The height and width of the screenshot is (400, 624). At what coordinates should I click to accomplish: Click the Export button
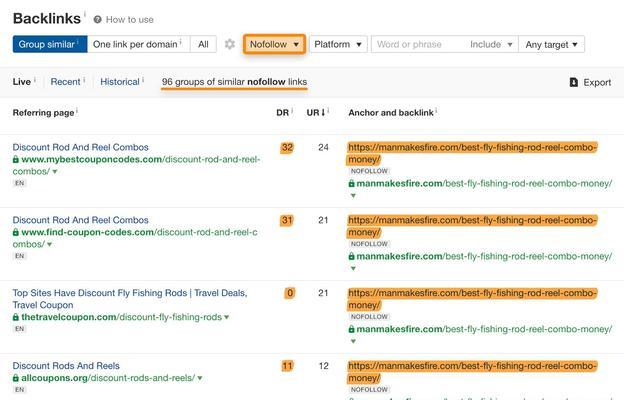(x=590, y=82)
